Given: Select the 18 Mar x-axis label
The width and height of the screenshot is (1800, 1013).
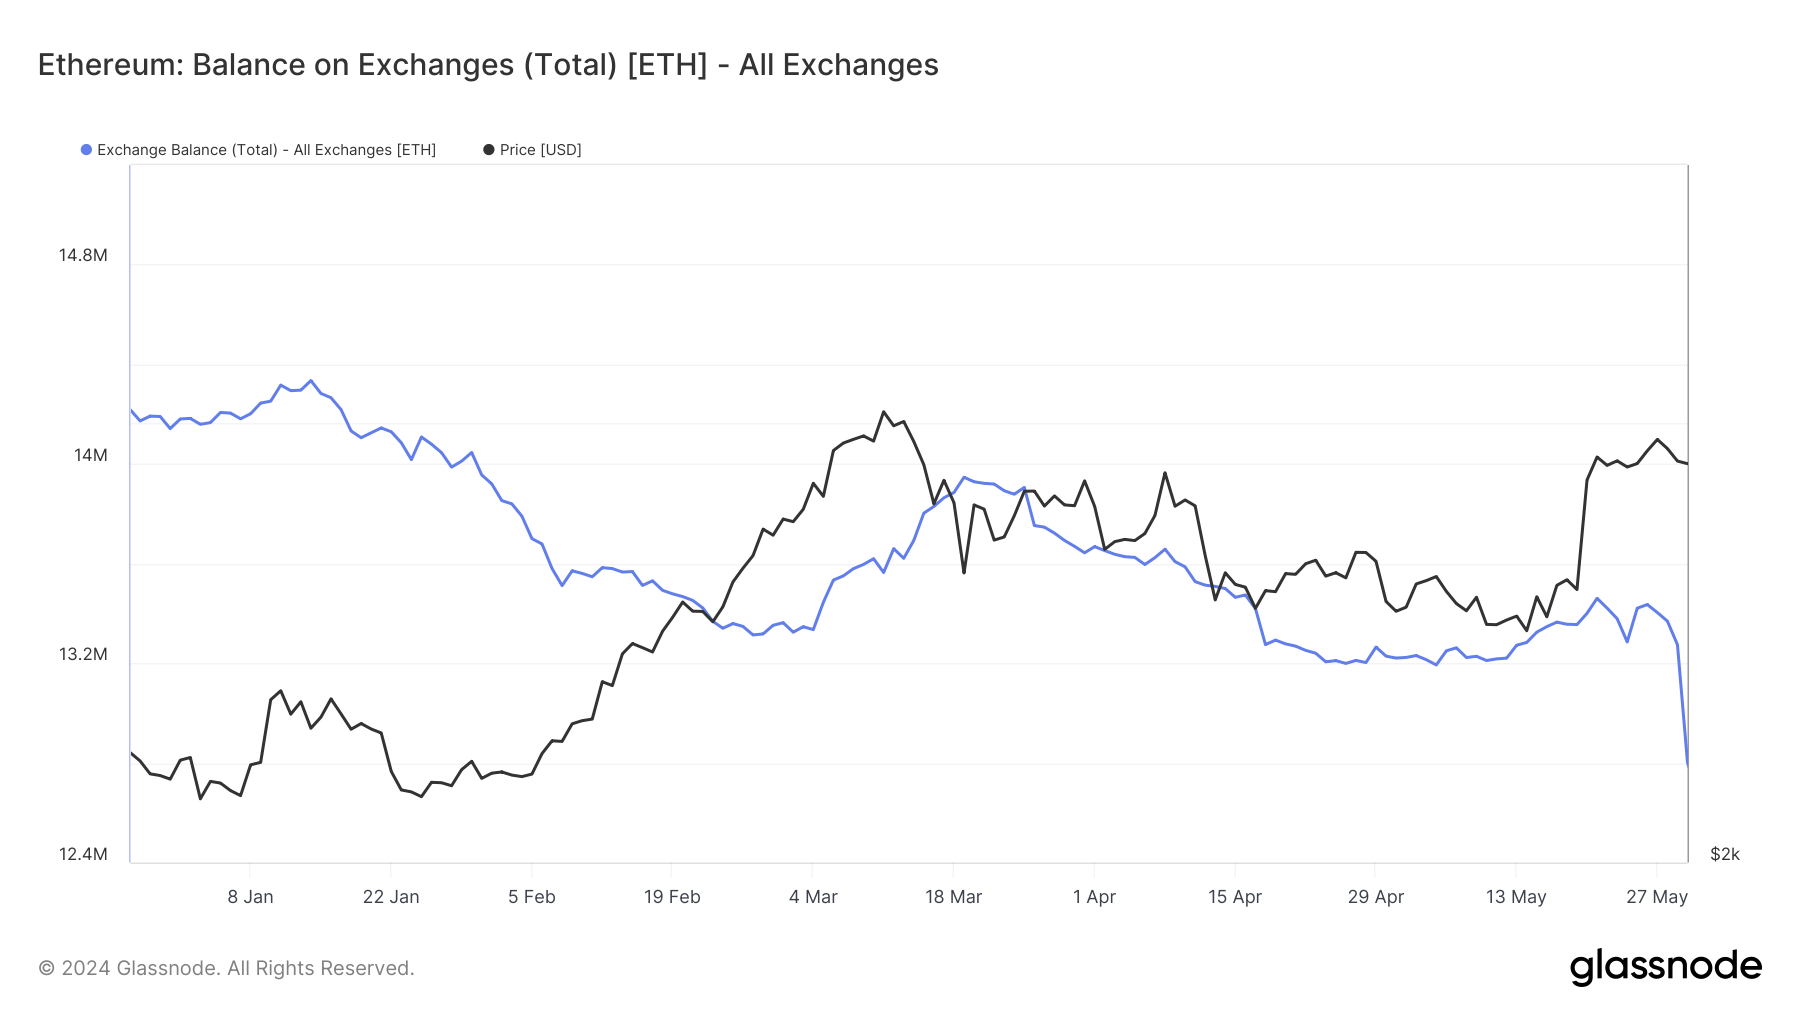Looking at the screenshot, I should (x=953, y=897).
